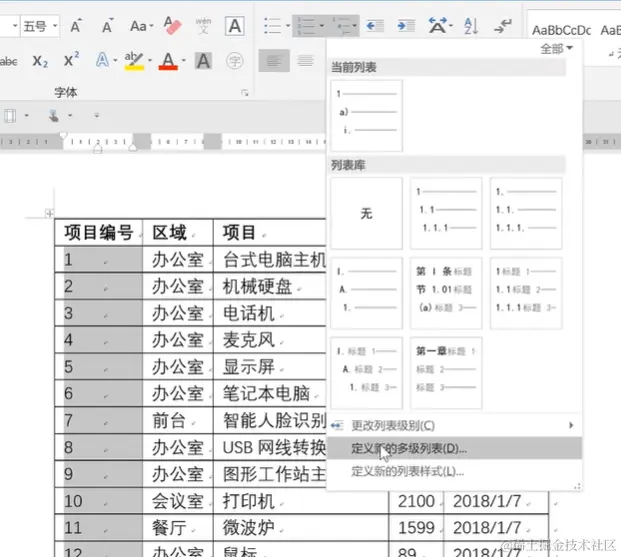Select 定义新的多级列表(D)...

point(454,448)
